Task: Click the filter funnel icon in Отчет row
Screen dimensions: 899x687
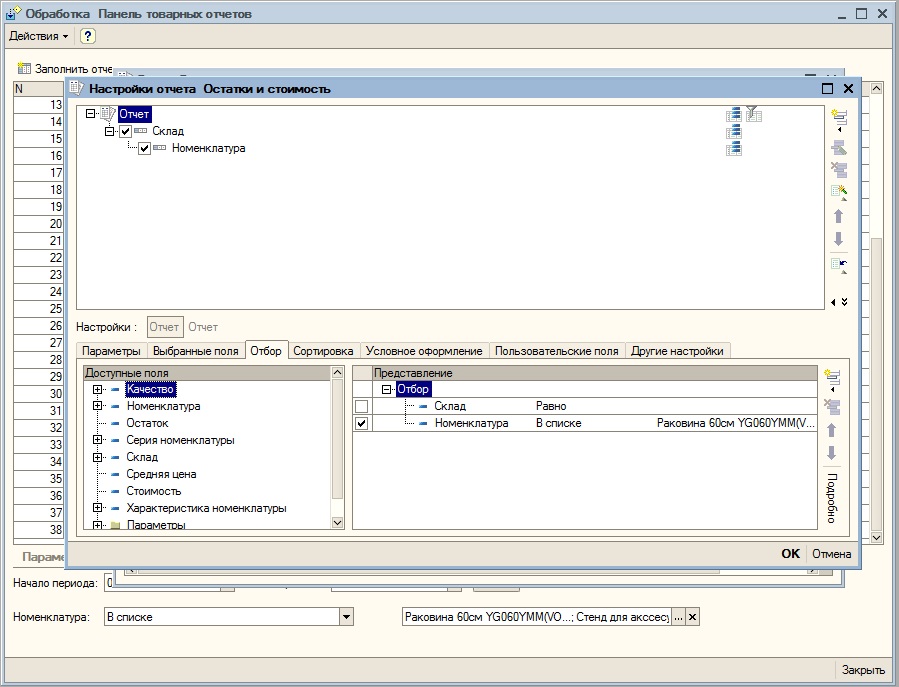Action: pos(754,114)
